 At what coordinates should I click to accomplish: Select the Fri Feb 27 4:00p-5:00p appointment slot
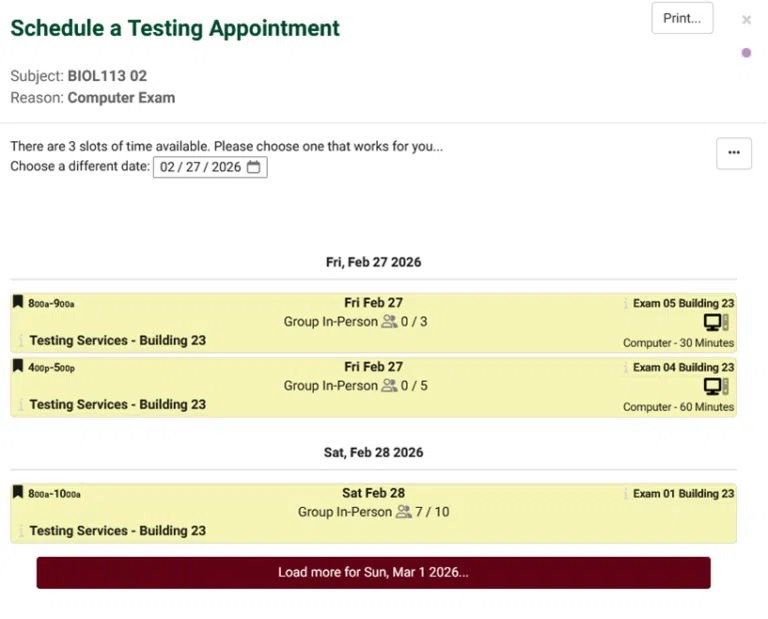[373, 386]
